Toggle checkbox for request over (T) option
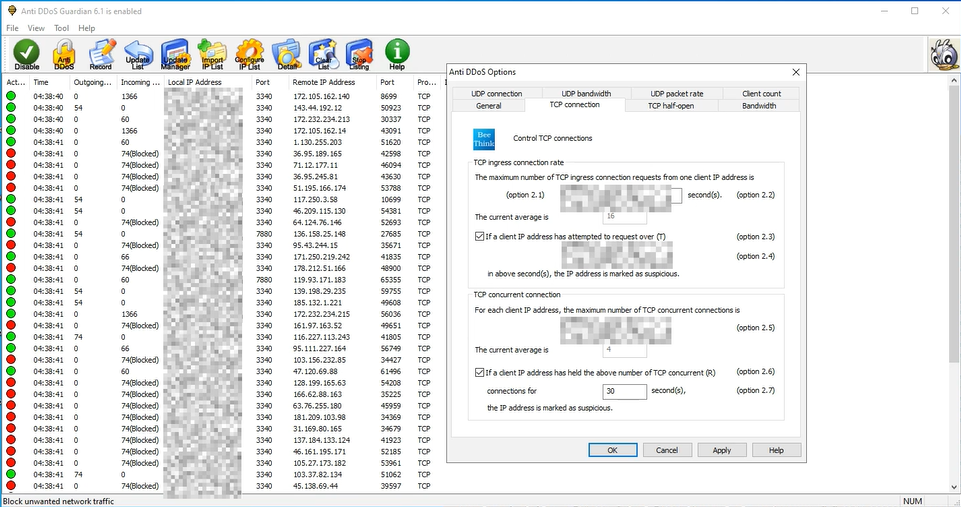Viewport: 961px width, 507px height. pos(479,236)
